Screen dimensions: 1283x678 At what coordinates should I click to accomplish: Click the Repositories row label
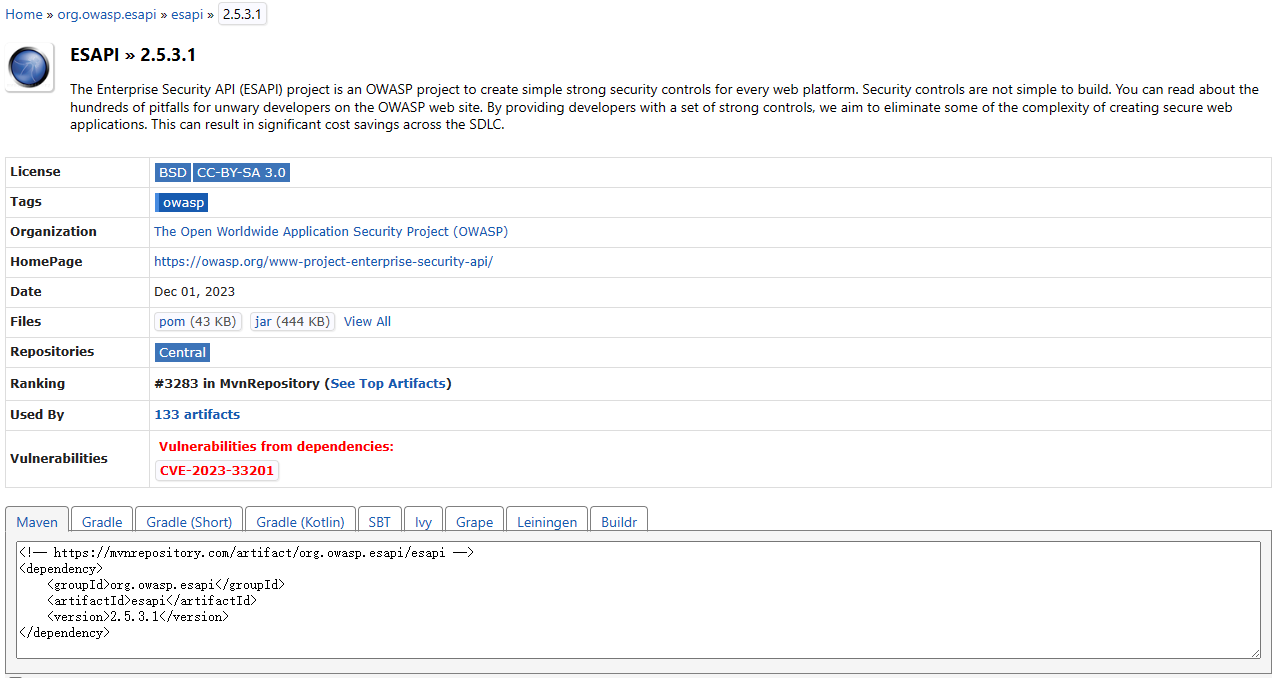click(52, 351)
